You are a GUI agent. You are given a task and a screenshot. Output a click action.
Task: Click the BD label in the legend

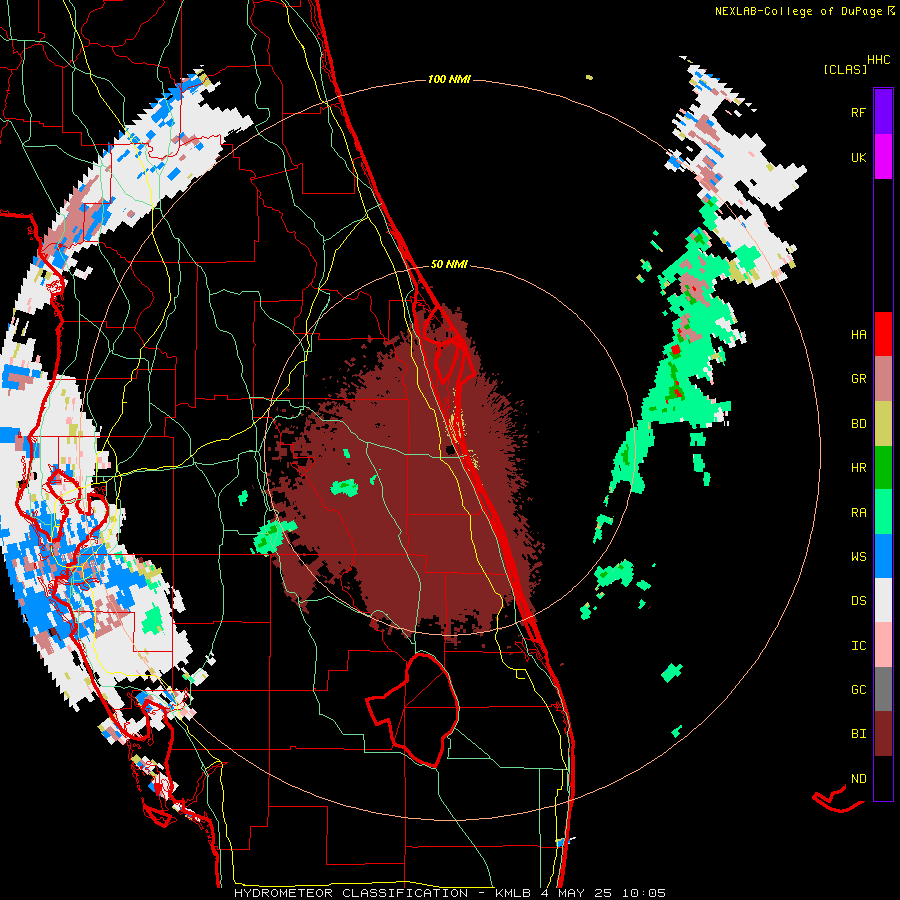858,424
